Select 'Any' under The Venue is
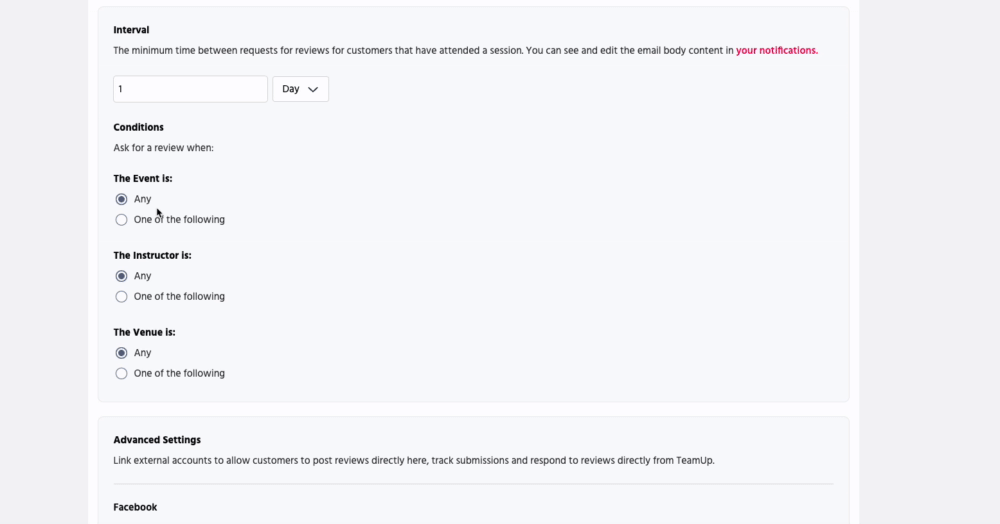 (x=122, y=353)
